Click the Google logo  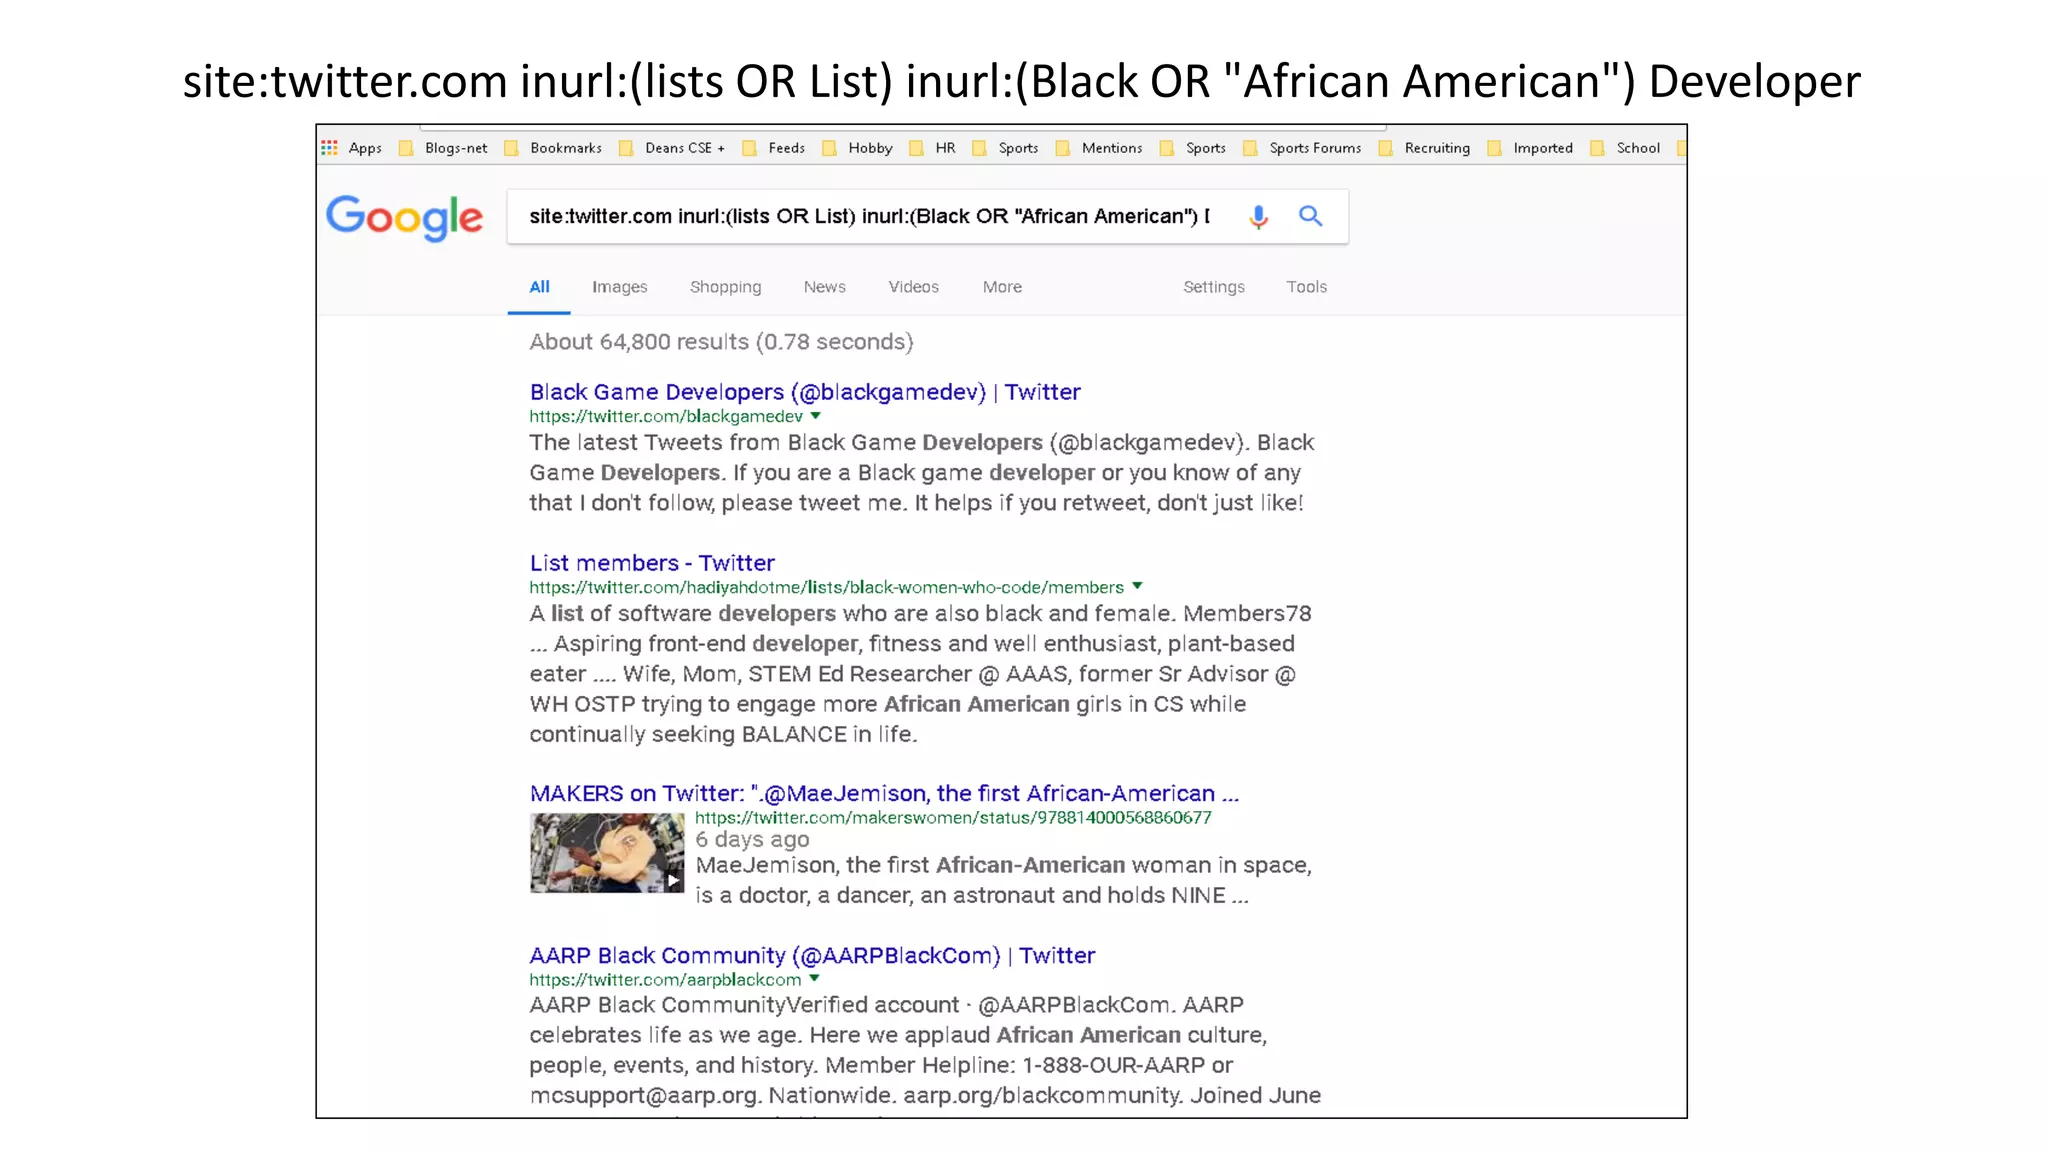(x=404, y=218)
